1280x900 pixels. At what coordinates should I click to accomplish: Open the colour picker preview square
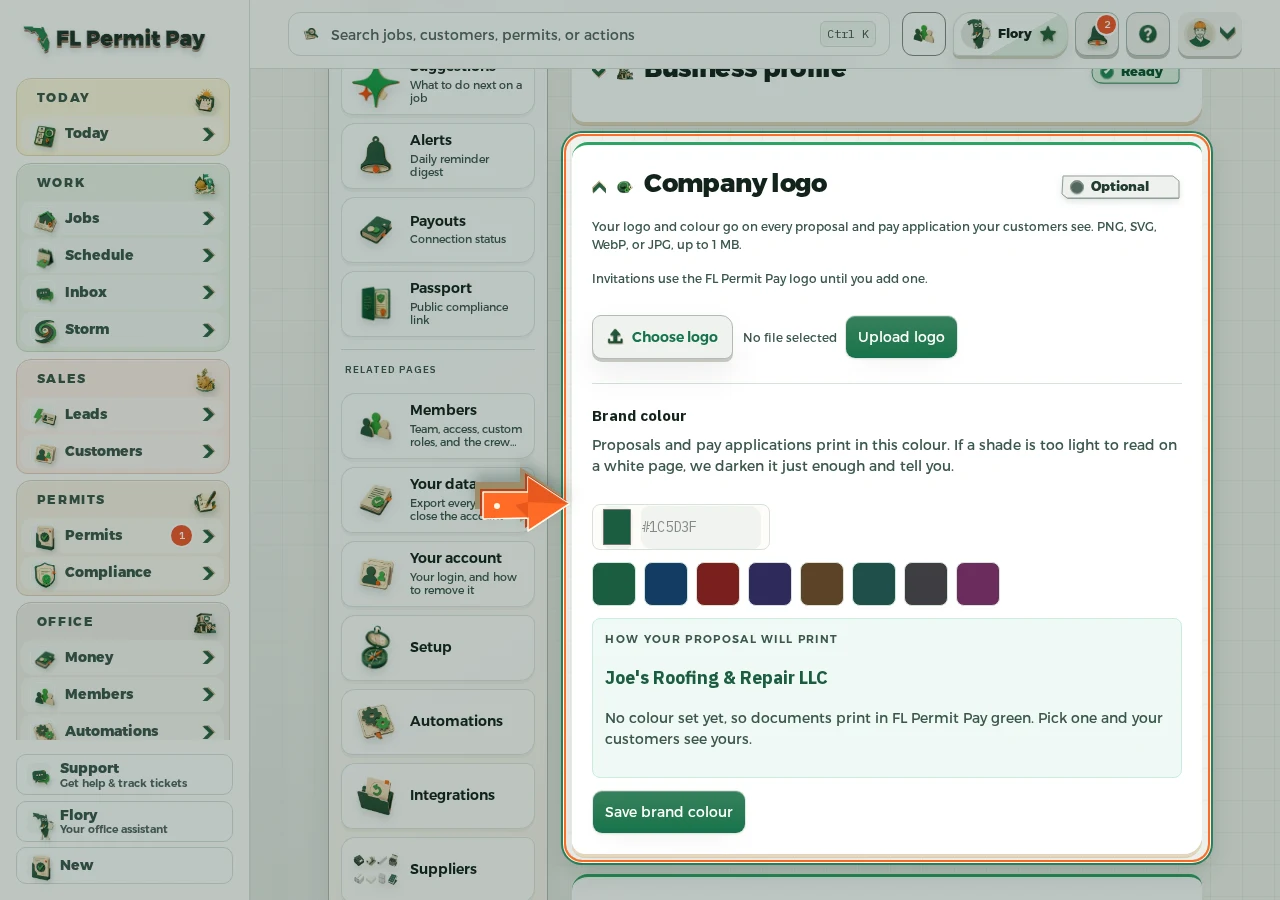(617, 527)
